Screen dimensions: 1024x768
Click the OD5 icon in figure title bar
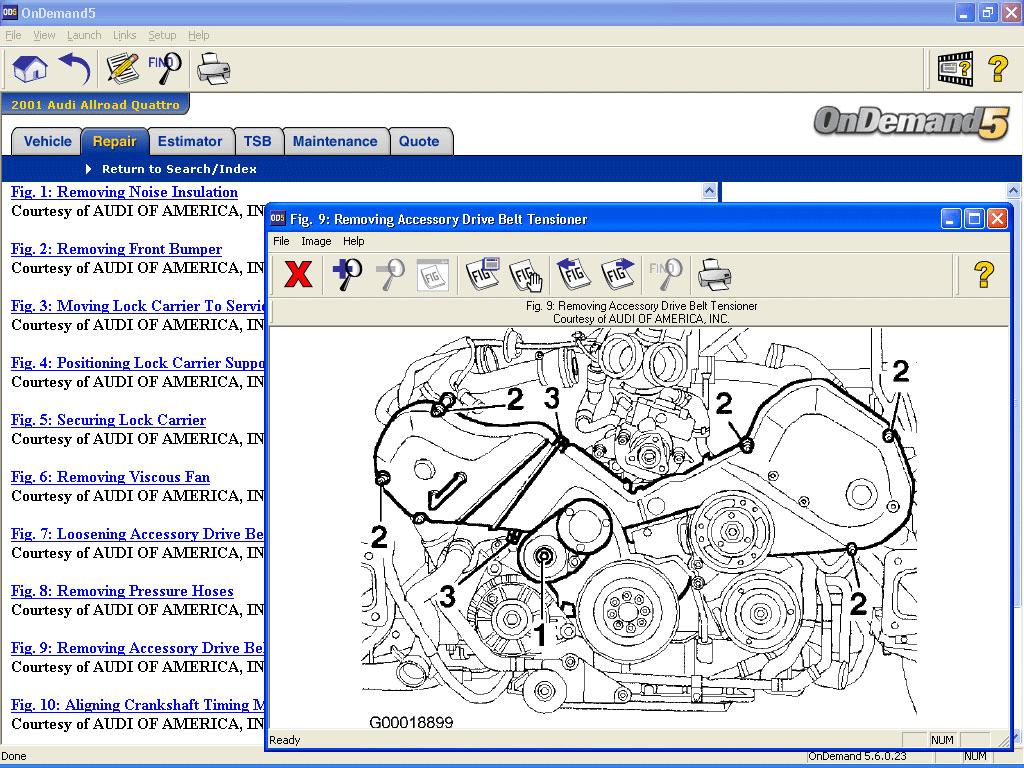pos(278,218)
